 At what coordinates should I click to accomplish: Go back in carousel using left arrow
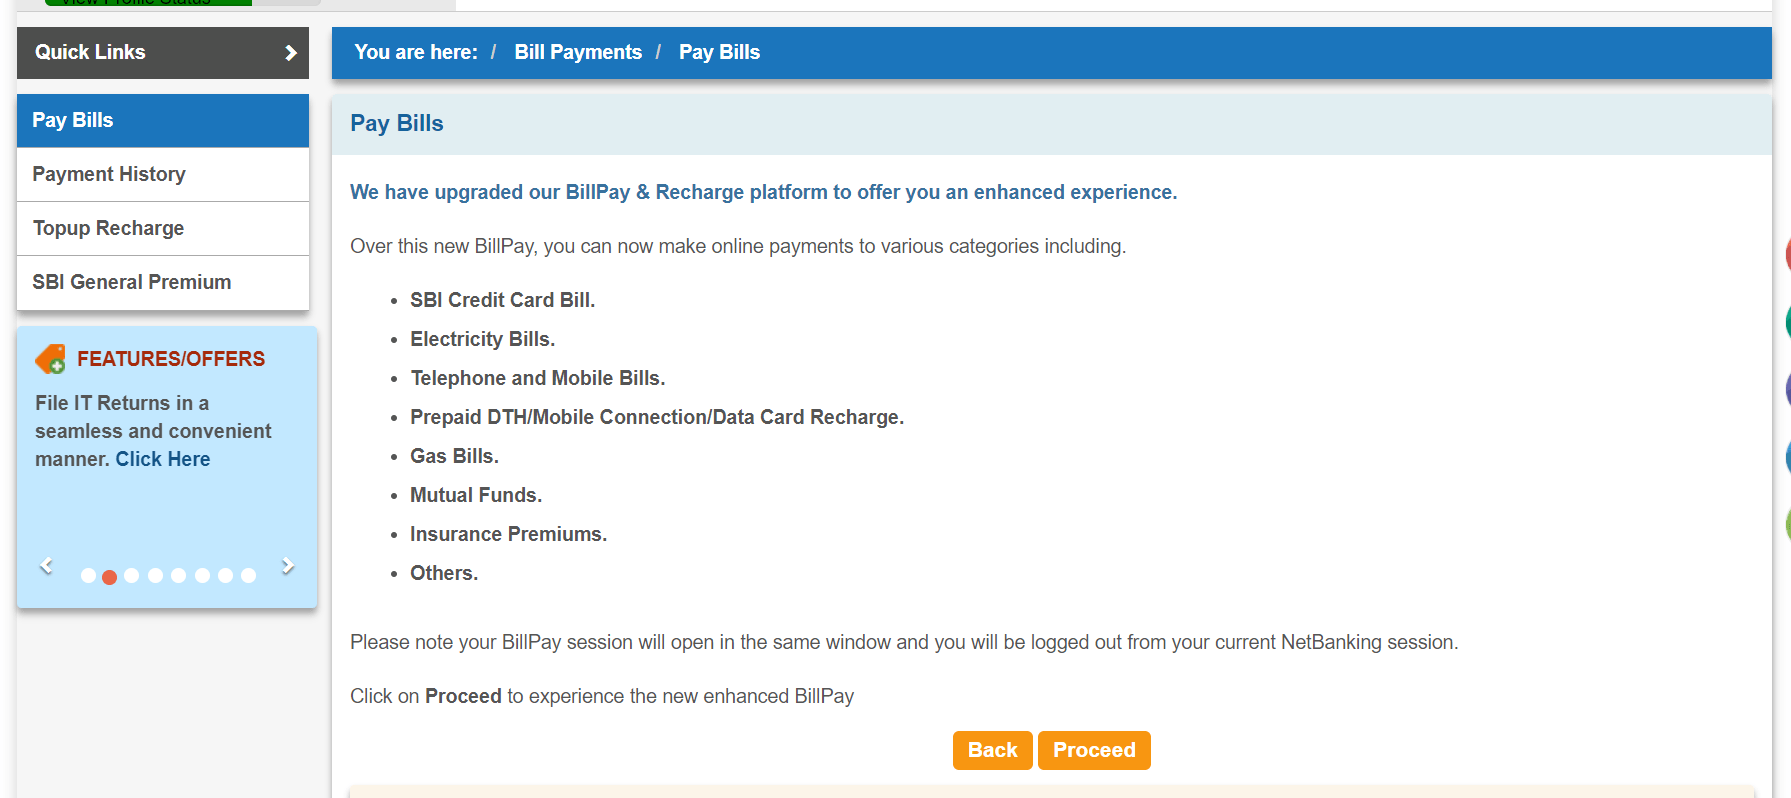pyautogui.click(x=47, y=565)
